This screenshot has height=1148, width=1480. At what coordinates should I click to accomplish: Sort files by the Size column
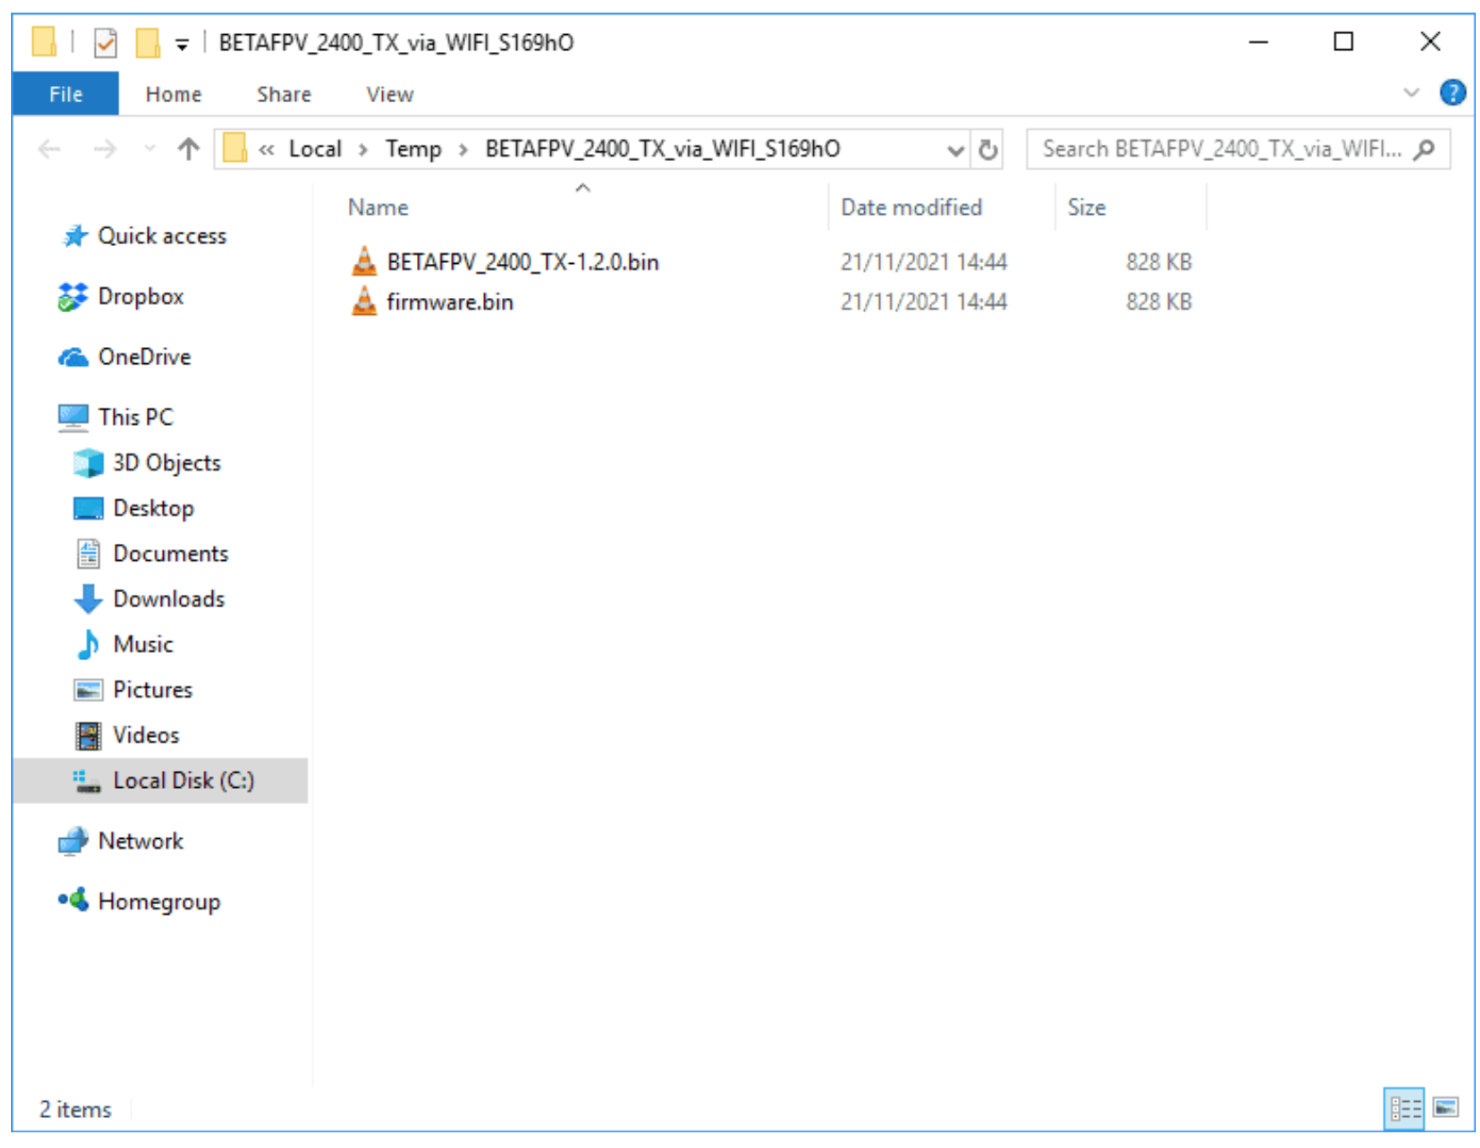coord(1086,207)
